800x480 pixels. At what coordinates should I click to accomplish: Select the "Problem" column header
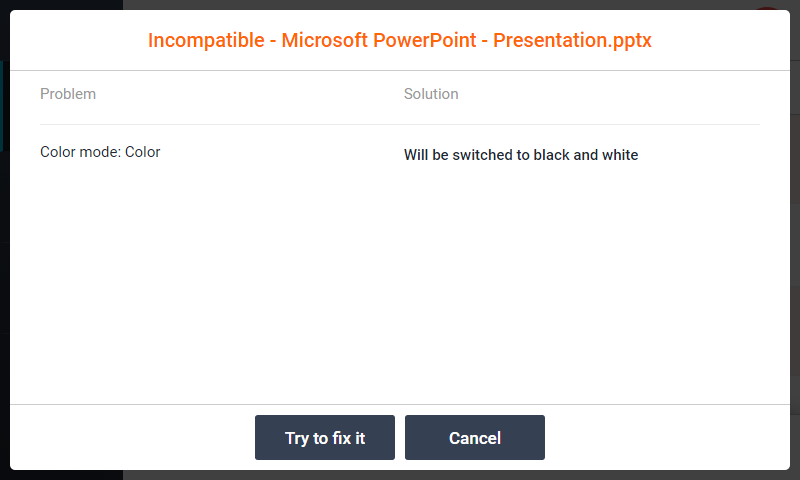(68, 94)
